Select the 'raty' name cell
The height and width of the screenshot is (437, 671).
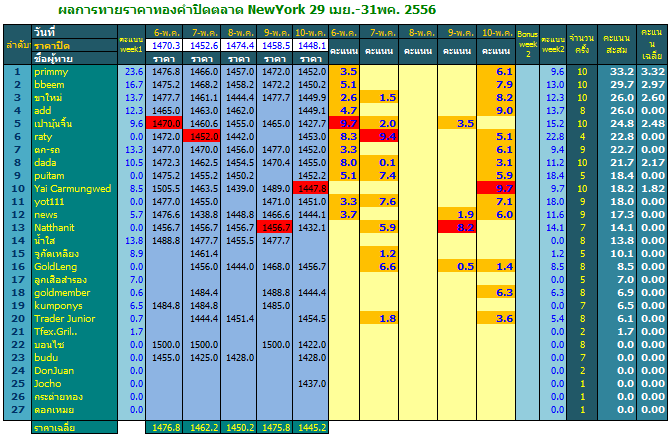click(75, 137)
